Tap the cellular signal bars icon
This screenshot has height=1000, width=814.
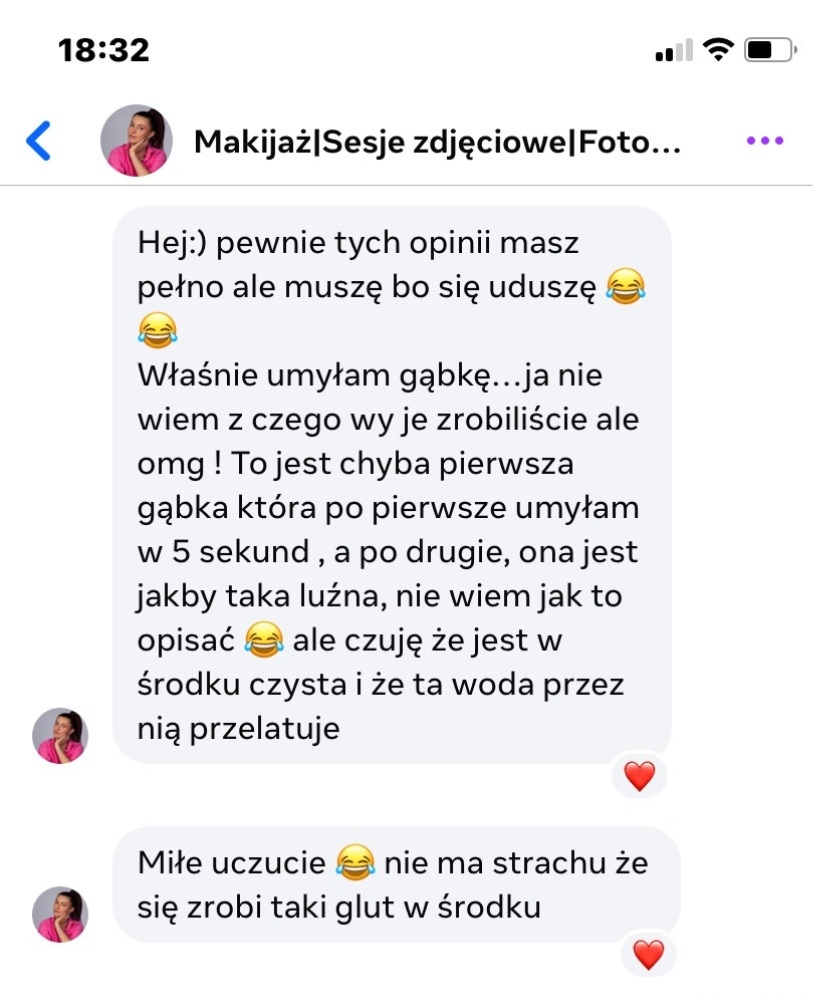click(674, 50)
